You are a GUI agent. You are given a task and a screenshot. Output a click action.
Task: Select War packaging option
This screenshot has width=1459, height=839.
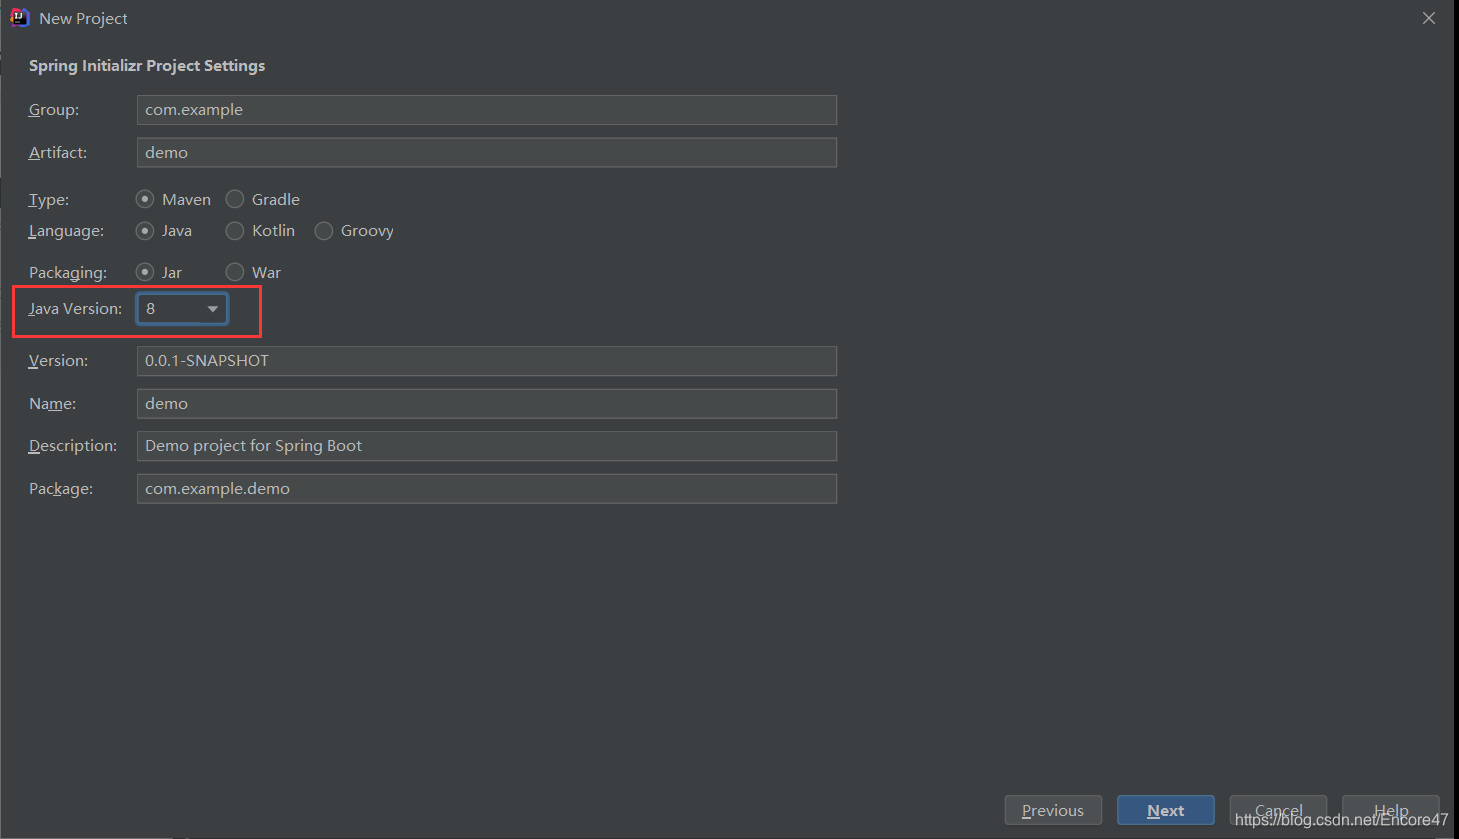pyautogui.click(x=253, y=272)
